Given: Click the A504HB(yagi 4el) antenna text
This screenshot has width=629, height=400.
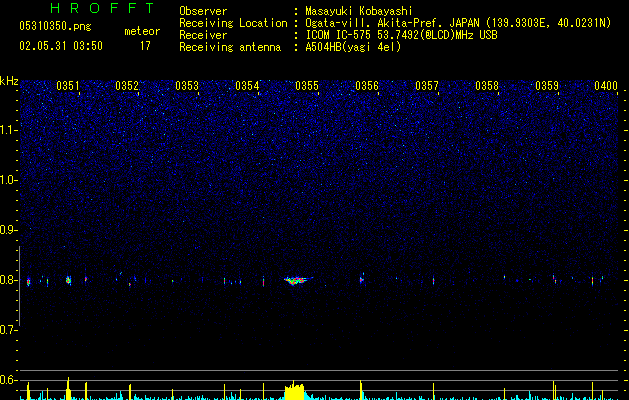Looking at the screenshot, I should (x=353, y=47).
